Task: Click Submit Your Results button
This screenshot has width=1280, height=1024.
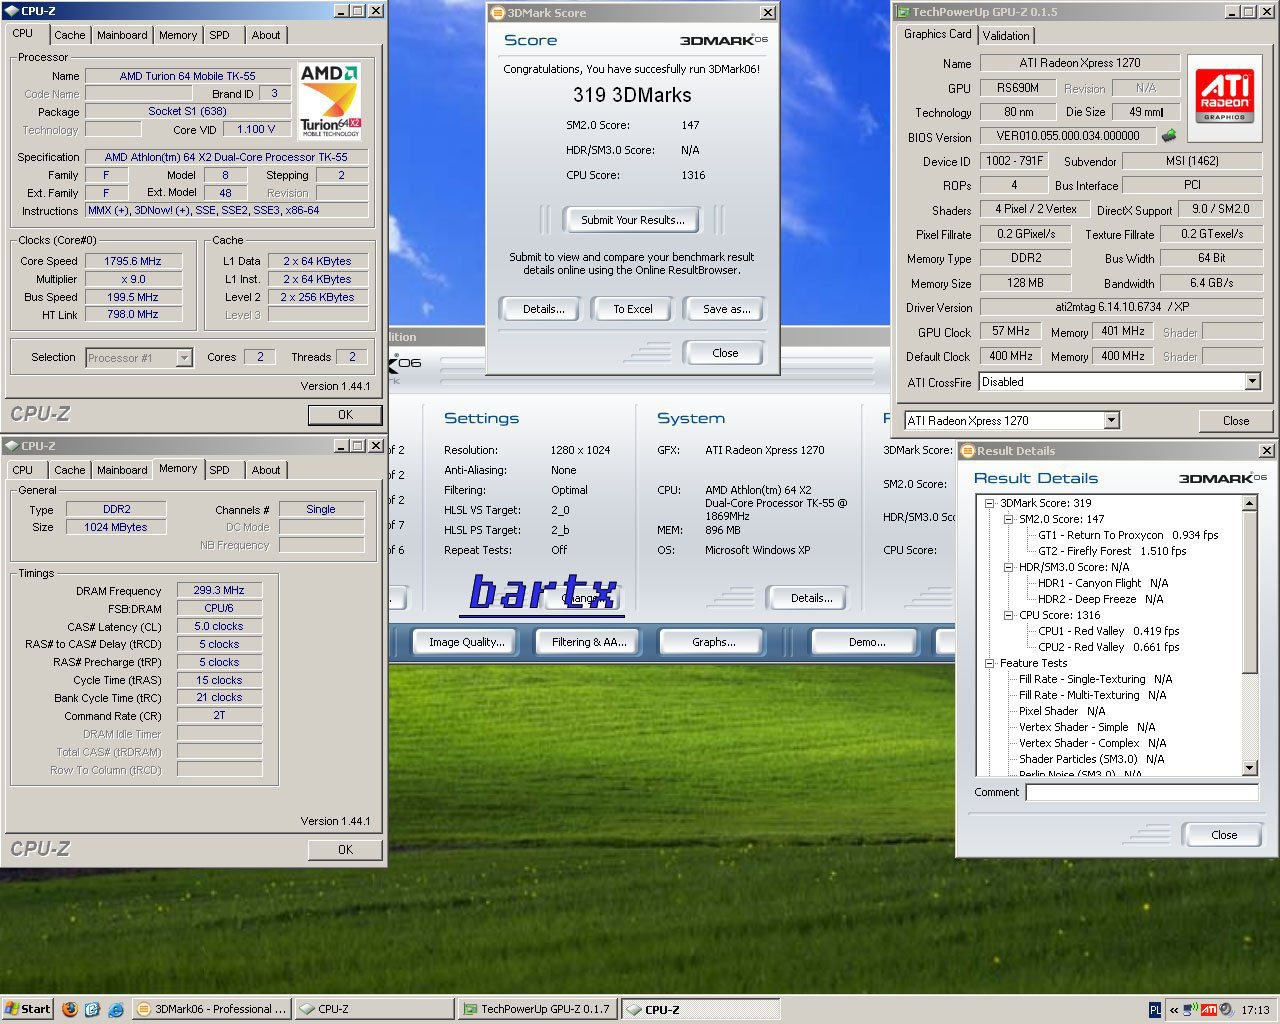Action: [x=632, y=220]
